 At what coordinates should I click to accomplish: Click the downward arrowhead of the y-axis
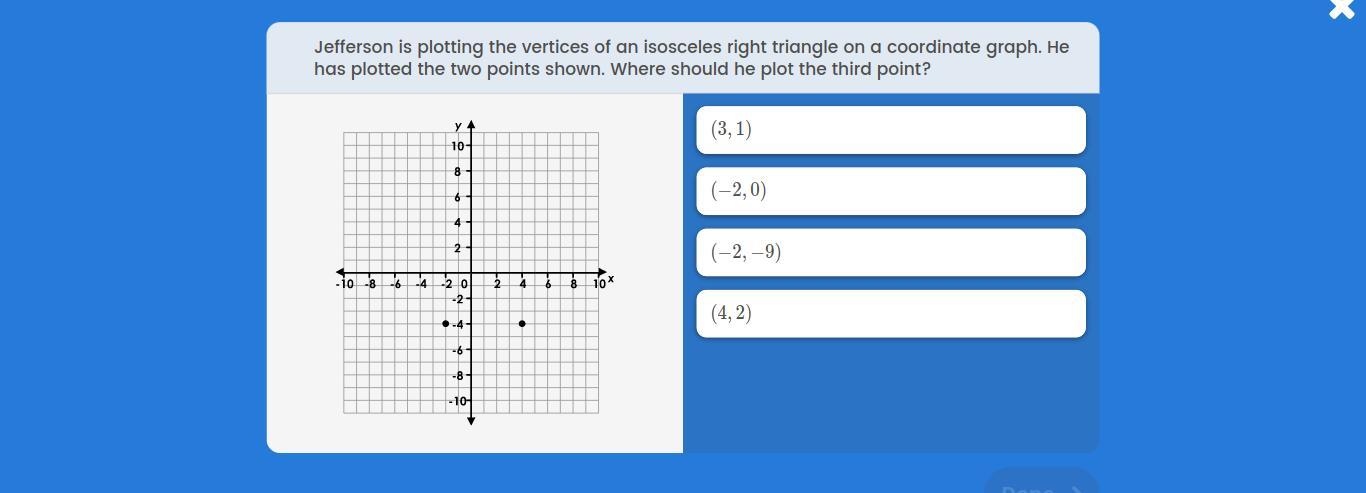click(471, 420)
